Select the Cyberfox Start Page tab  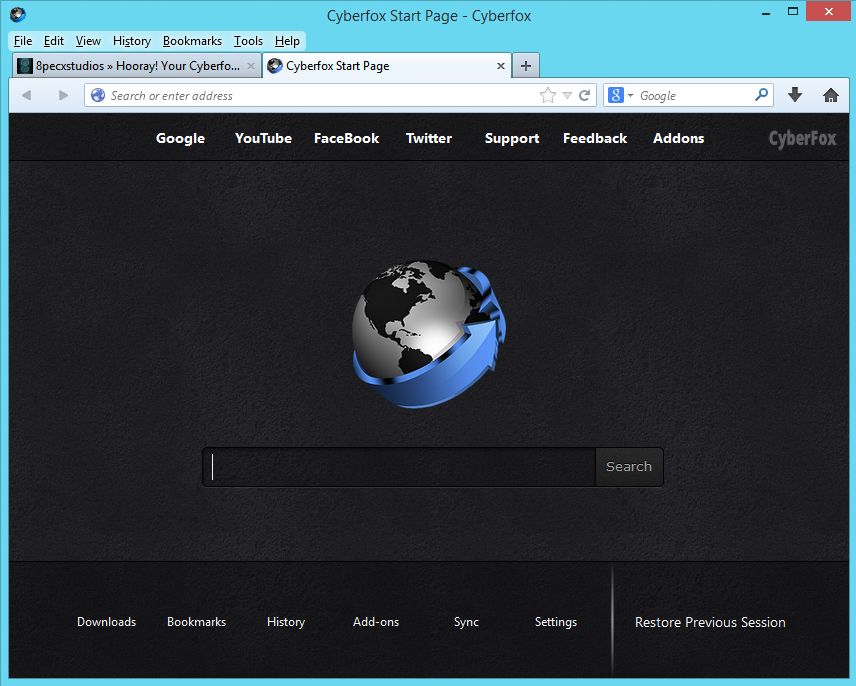click(387, 66)
